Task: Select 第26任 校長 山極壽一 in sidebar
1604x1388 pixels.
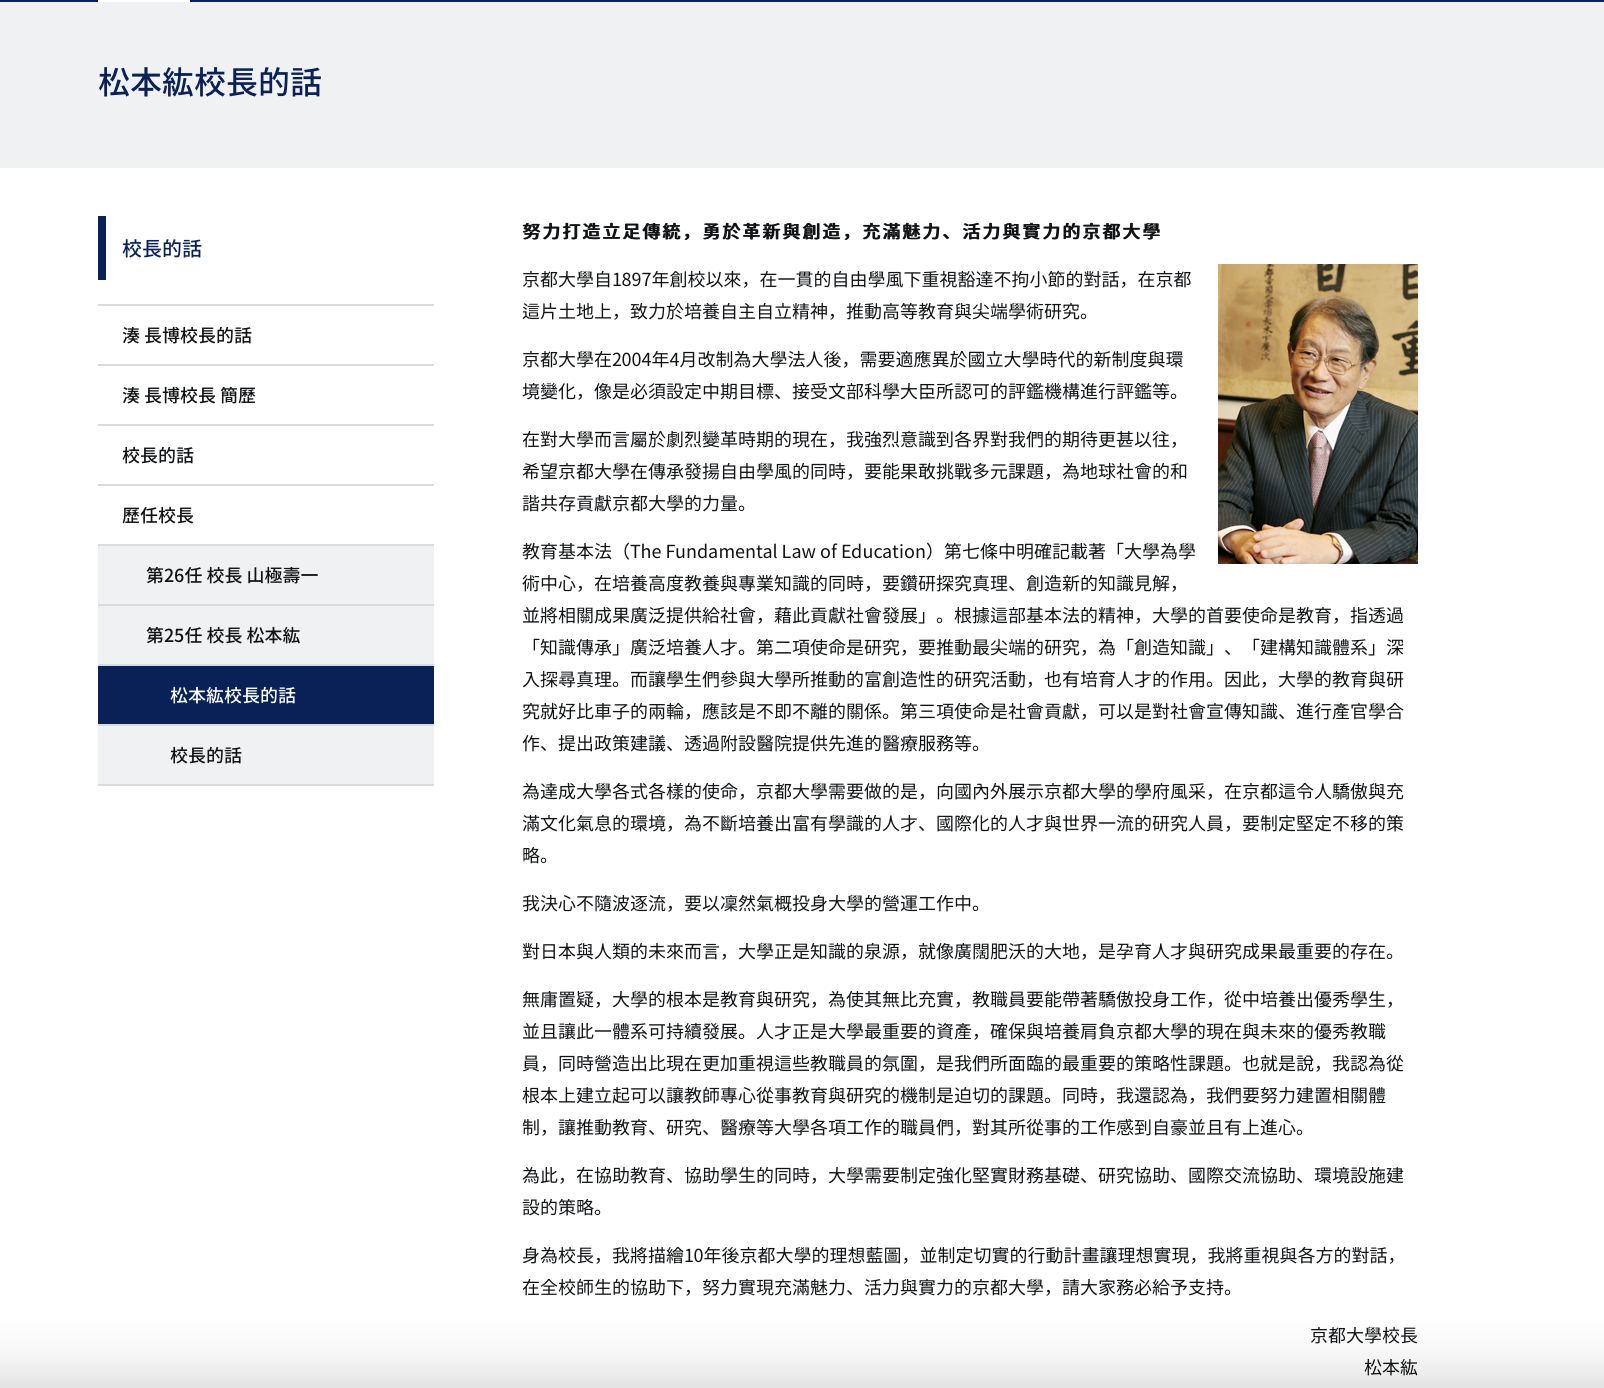Action: click(232, 576)
